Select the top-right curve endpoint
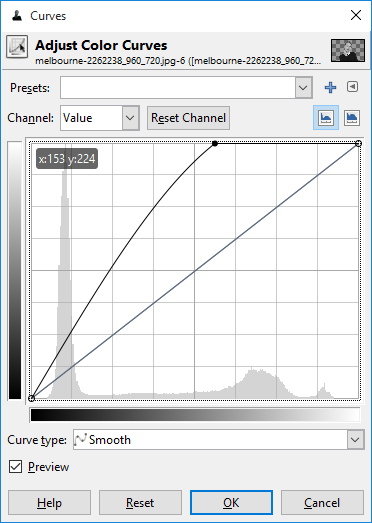This screenshot has height=523, width=372. pos(358,143)
